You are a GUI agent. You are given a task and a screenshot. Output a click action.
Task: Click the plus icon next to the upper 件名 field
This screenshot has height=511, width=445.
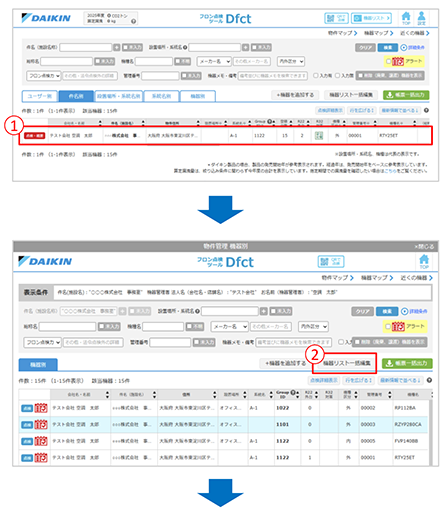click(x=116, y=47)
